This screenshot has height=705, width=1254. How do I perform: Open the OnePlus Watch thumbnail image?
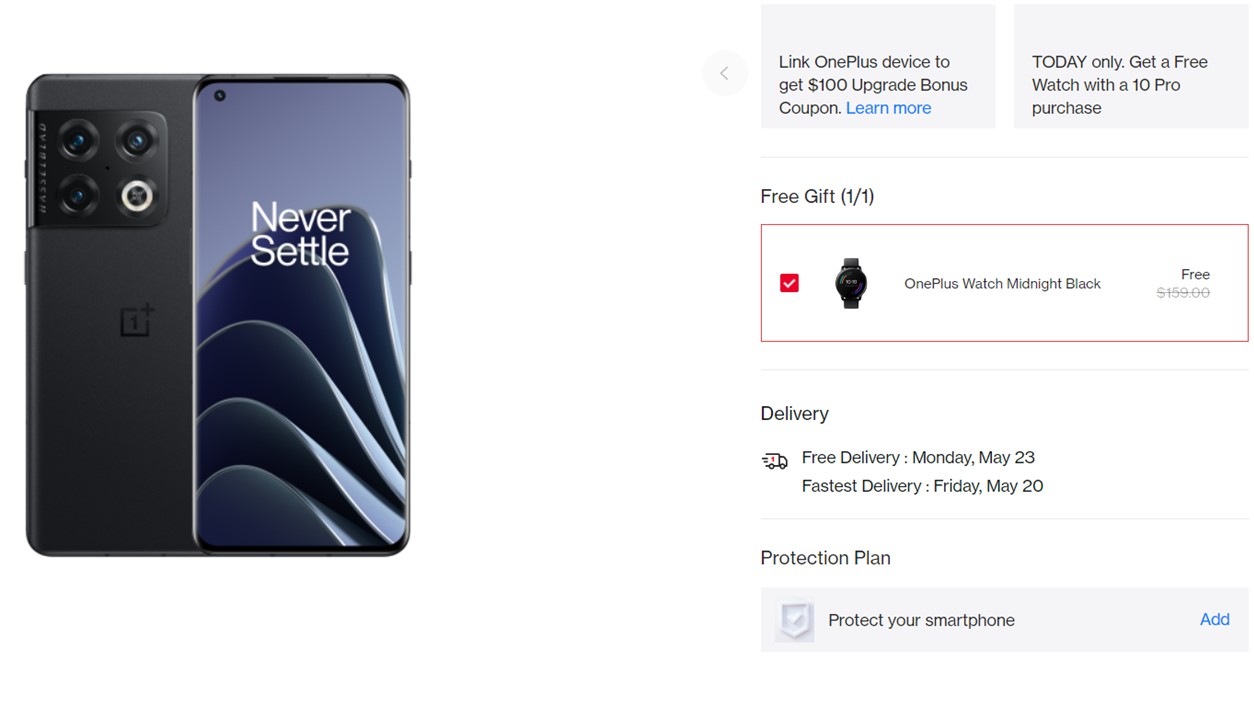(x=851, y=283)
